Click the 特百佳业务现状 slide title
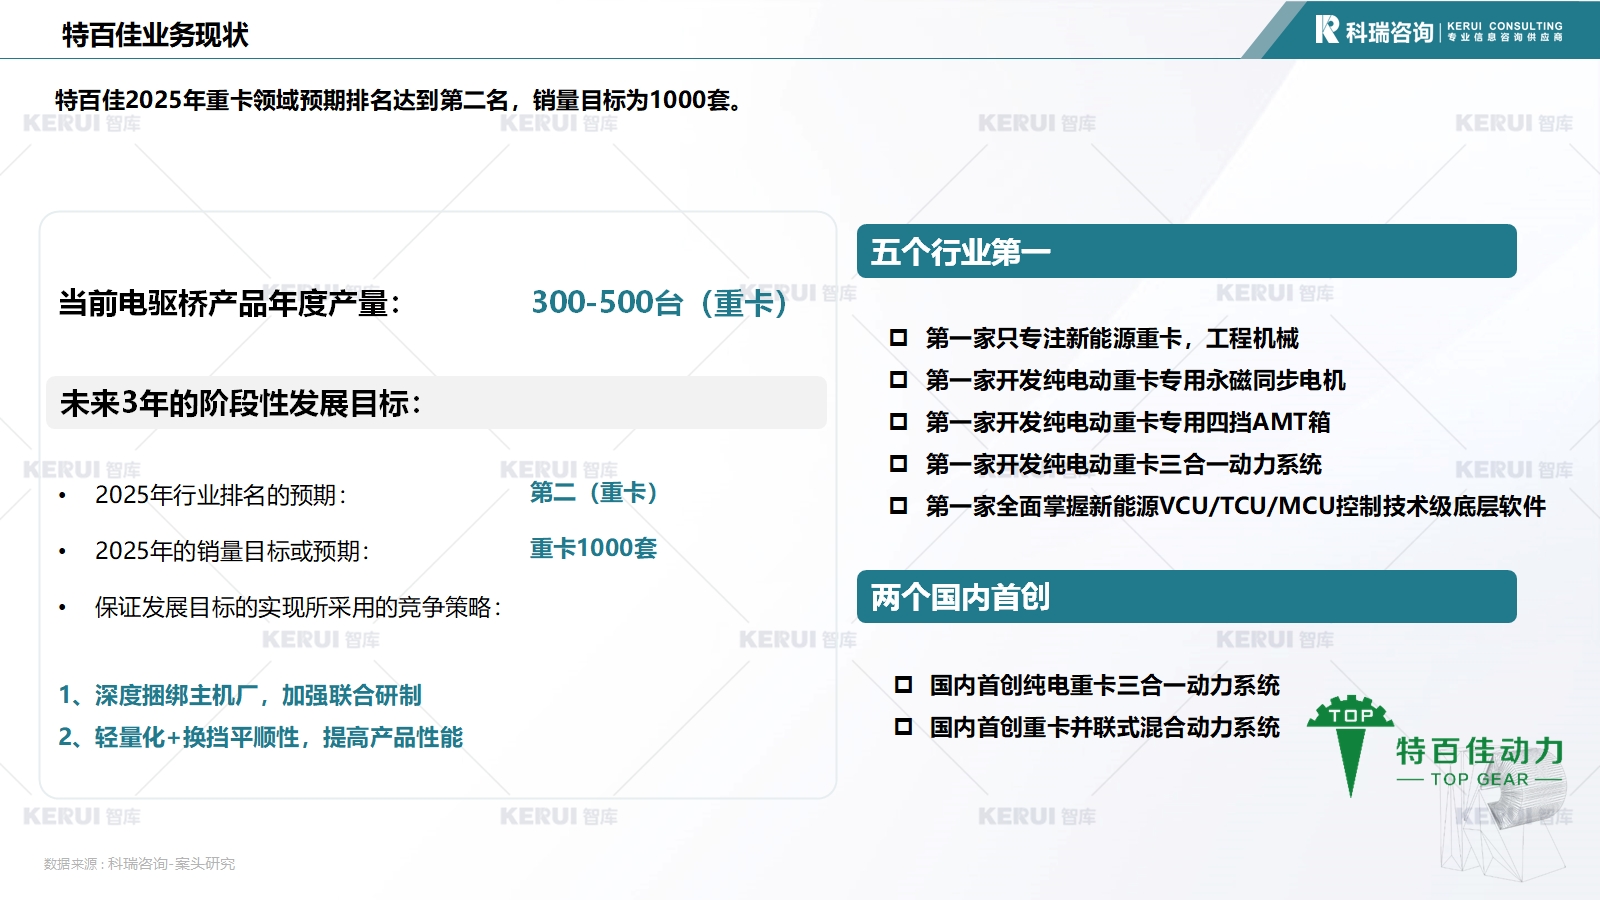This screenshot has width=1600, height=900. (x=155, y=35)
